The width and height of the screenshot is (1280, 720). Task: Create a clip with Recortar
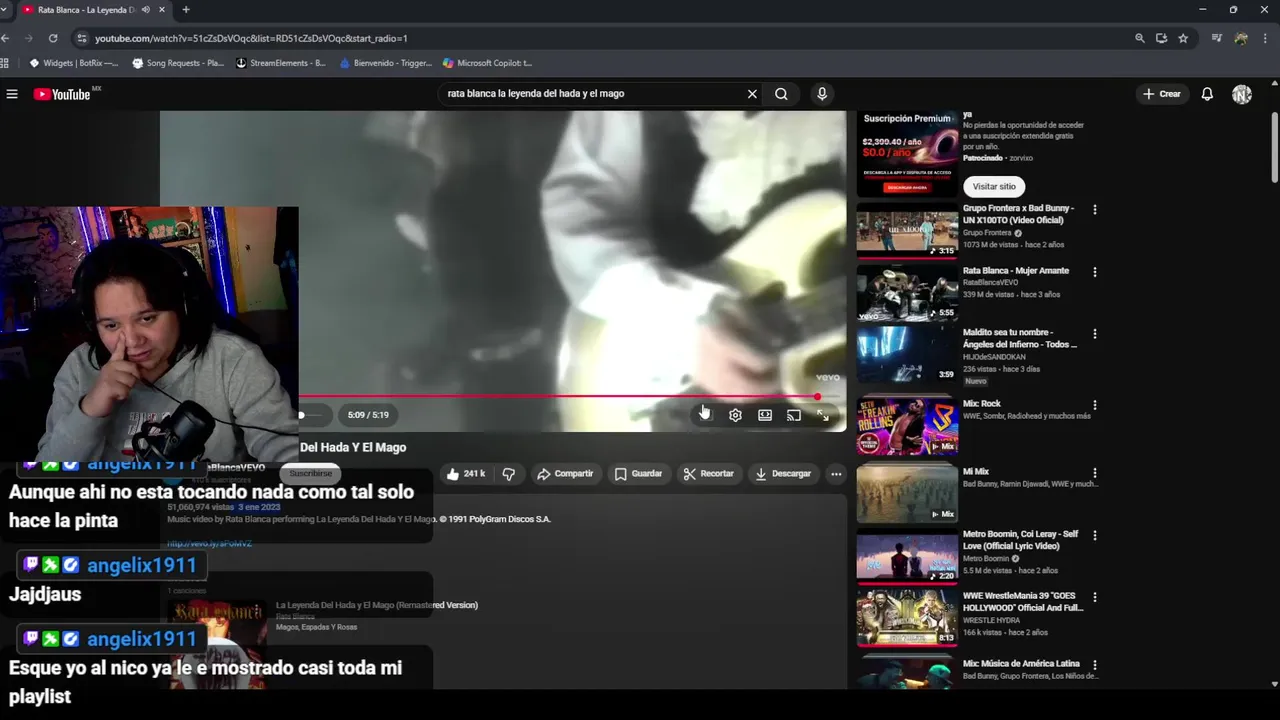point(709,474)
